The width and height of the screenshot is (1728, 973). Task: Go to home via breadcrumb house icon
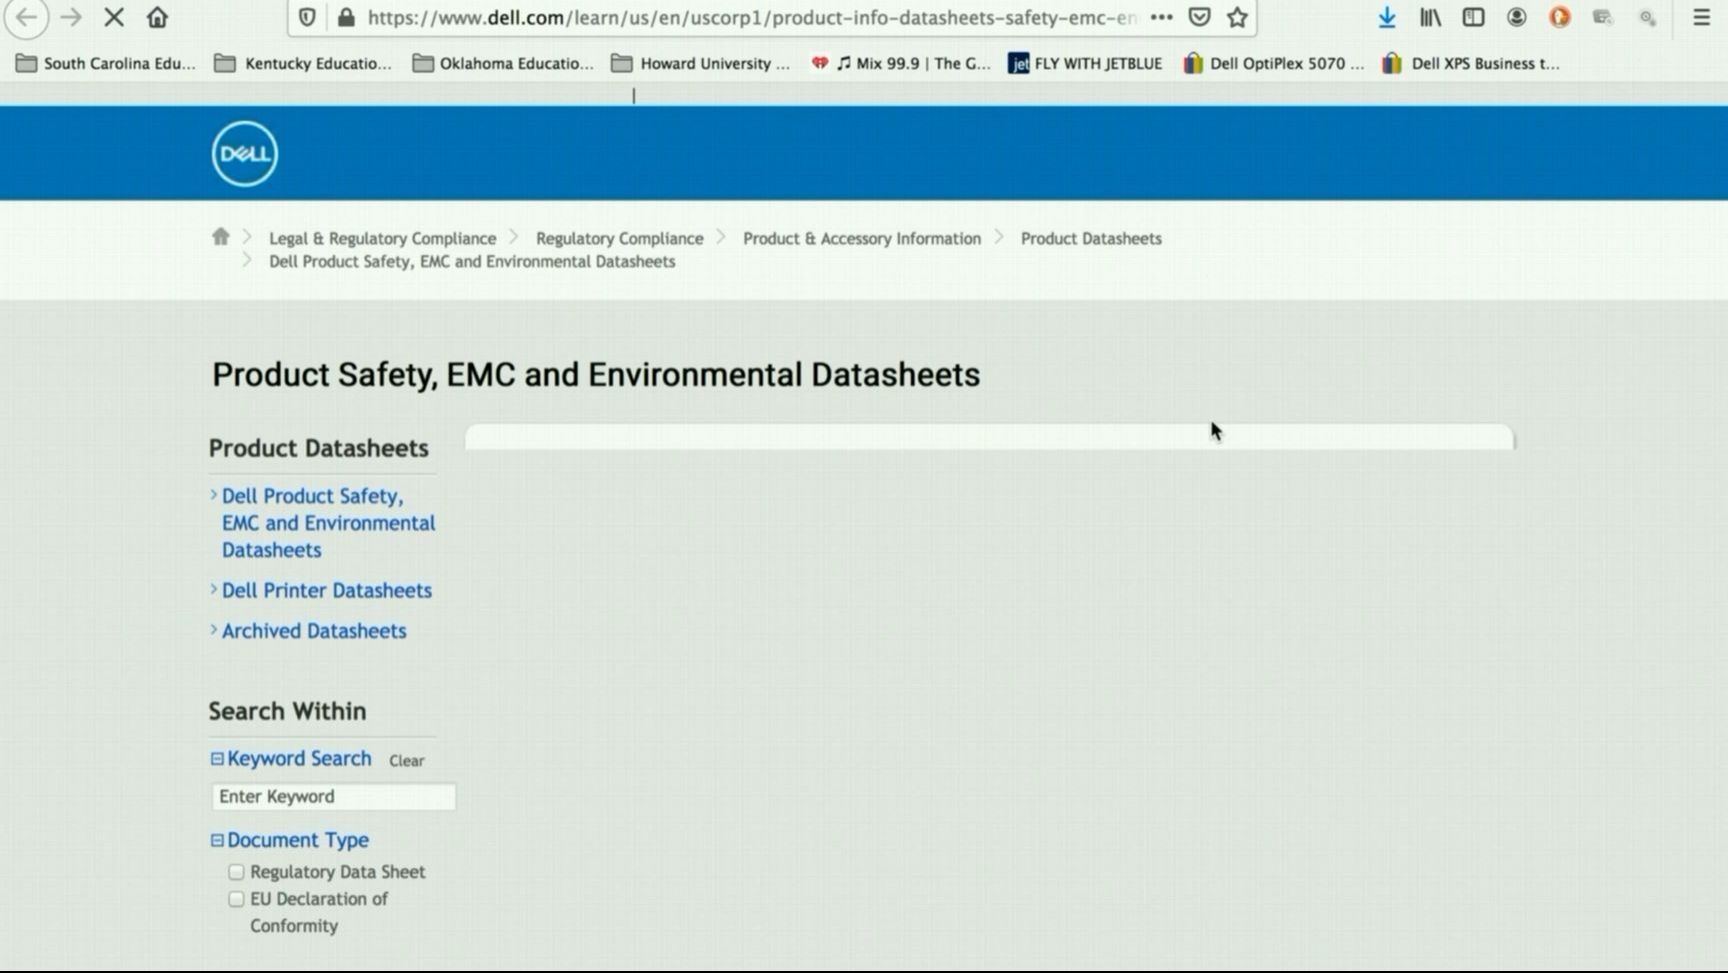click(221, 237)
